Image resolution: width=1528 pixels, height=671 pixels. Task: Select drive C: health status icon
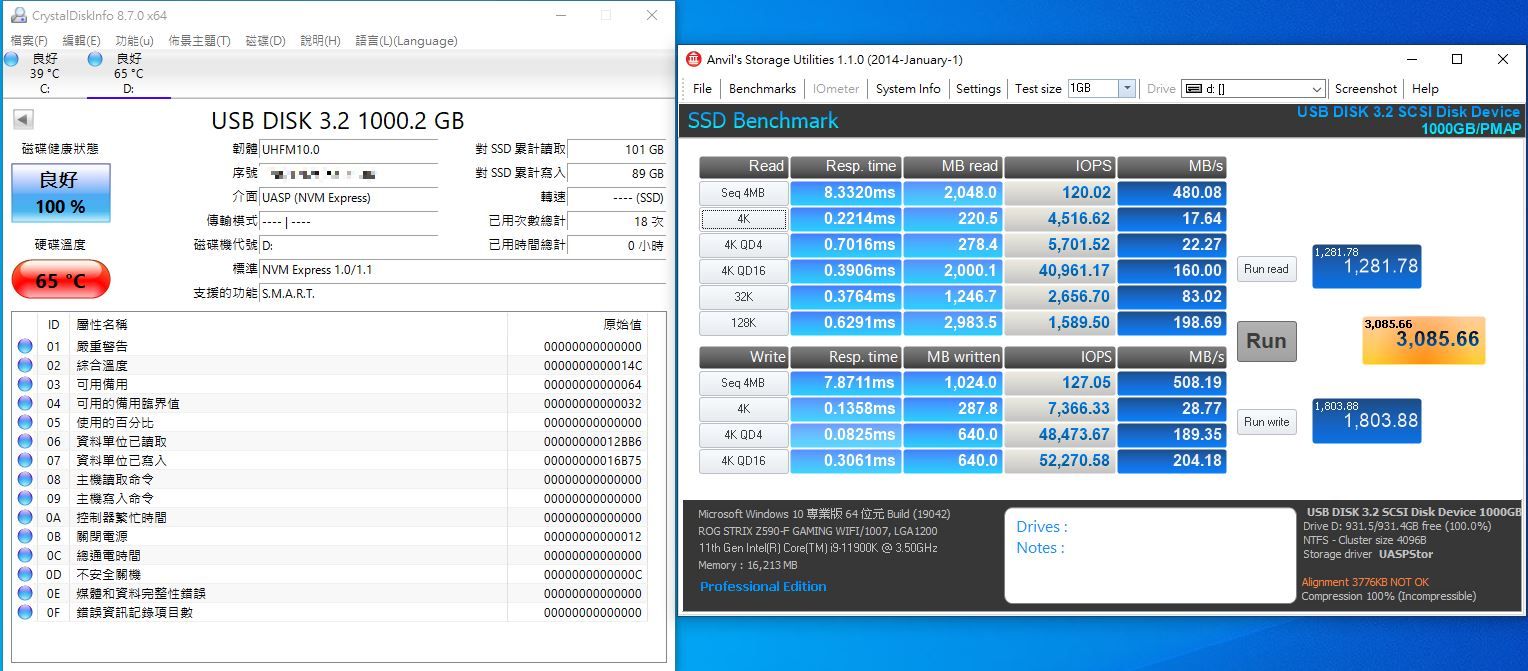tap(12, 59)
